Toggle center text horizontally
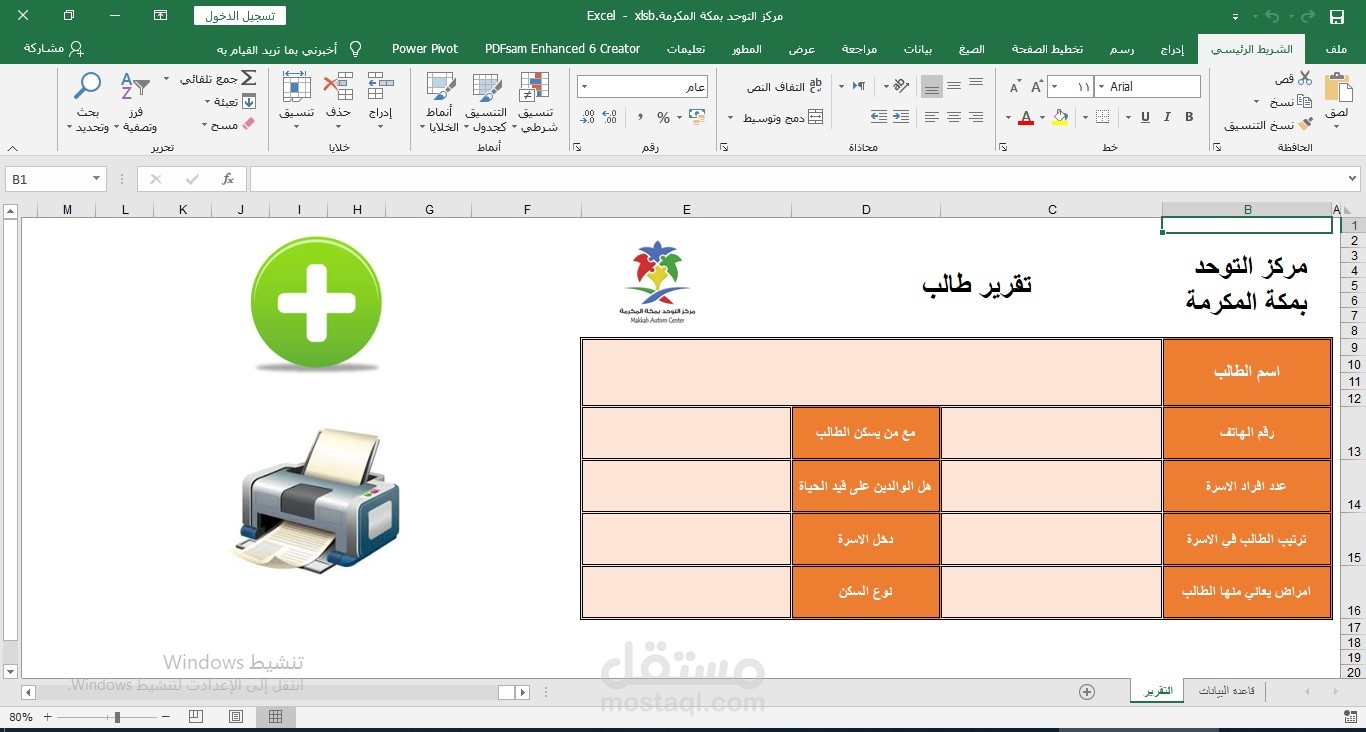The width and height of the screenshot is (1366, 732). point(954,117)
